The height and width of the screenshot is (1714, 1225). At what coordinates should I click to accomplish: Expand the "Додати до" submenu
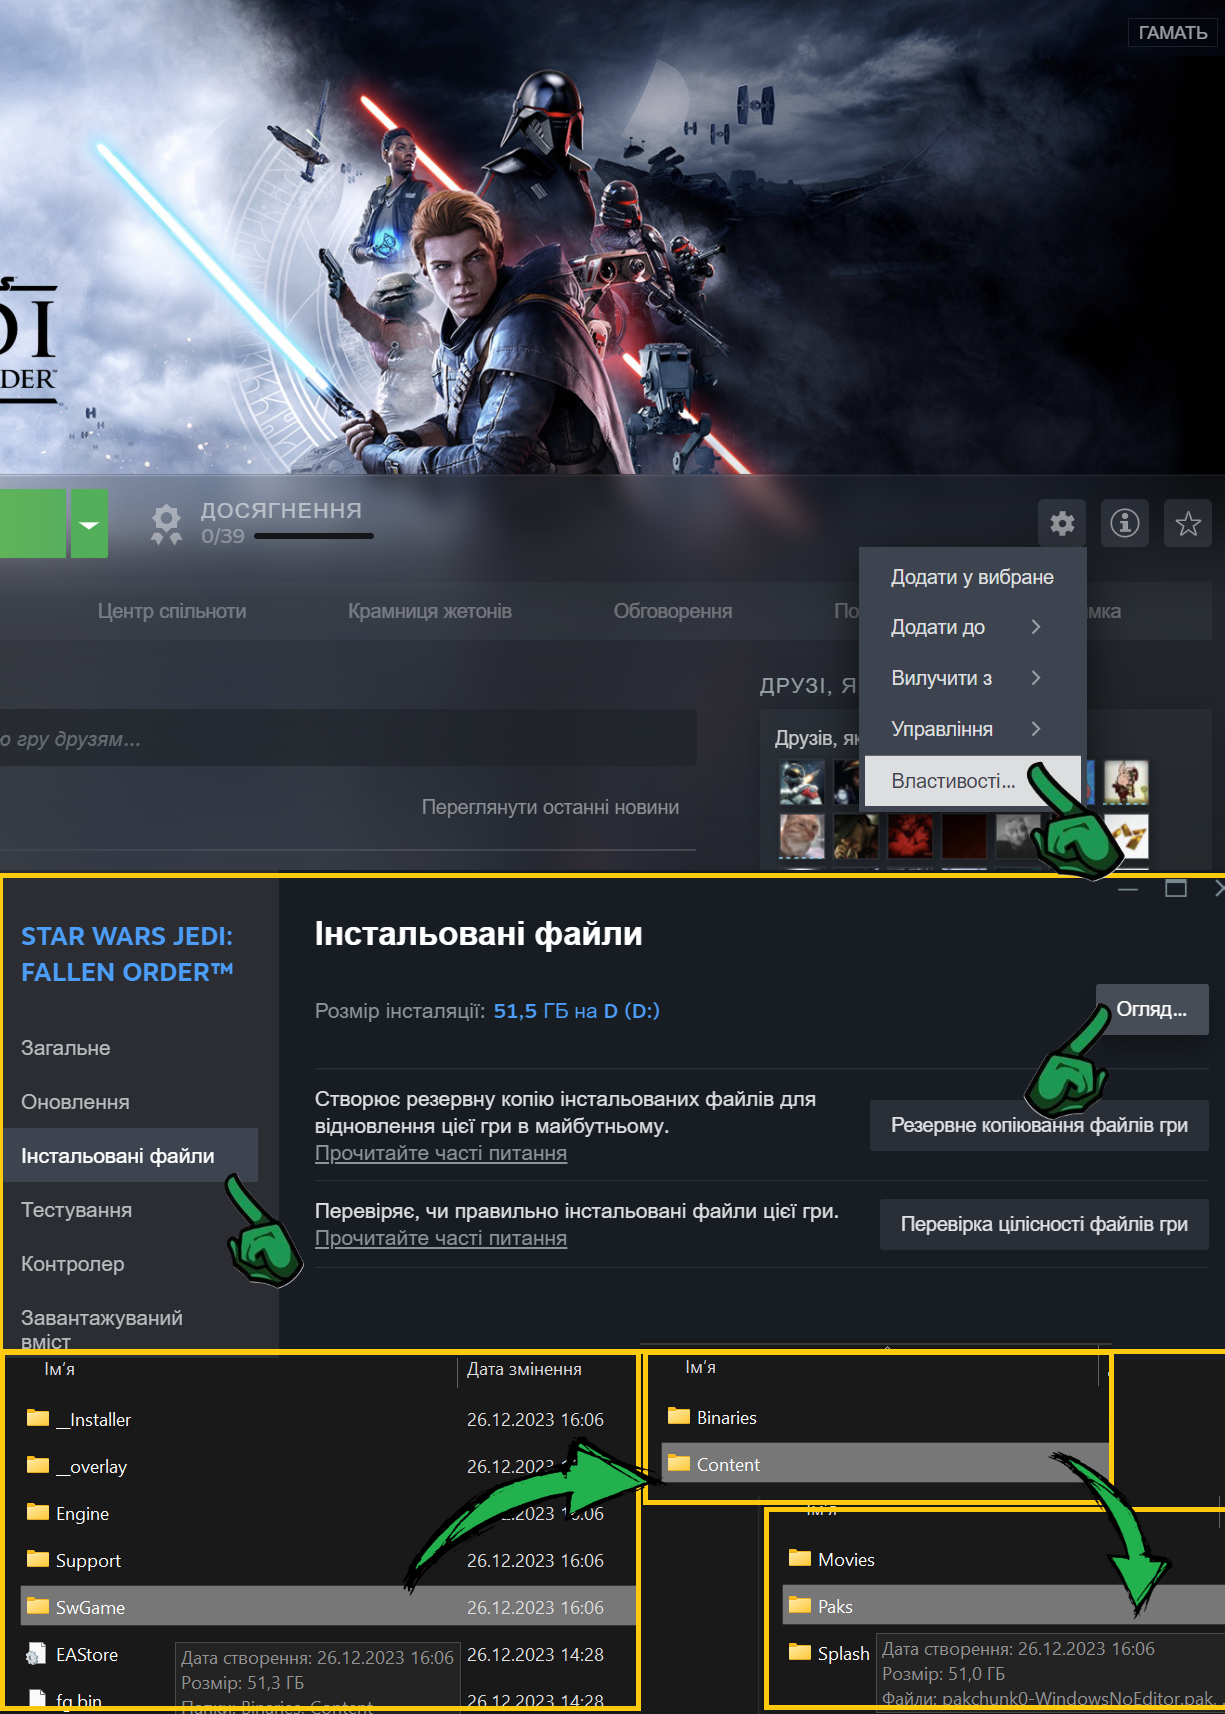point(972,627)
